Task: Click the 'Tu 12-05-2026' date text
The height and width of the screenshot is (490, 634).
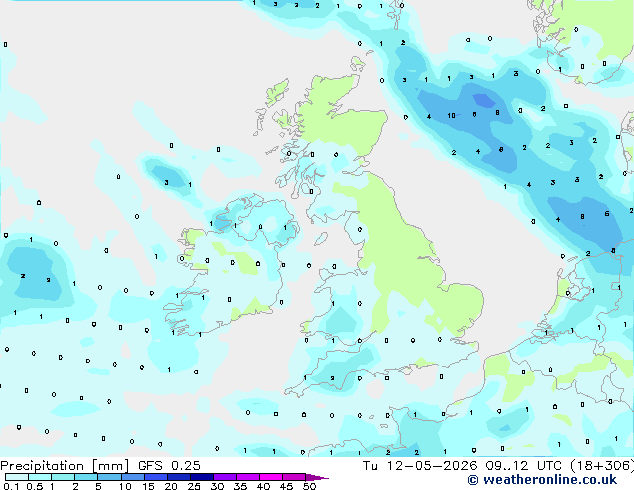Action: [420, 466]
